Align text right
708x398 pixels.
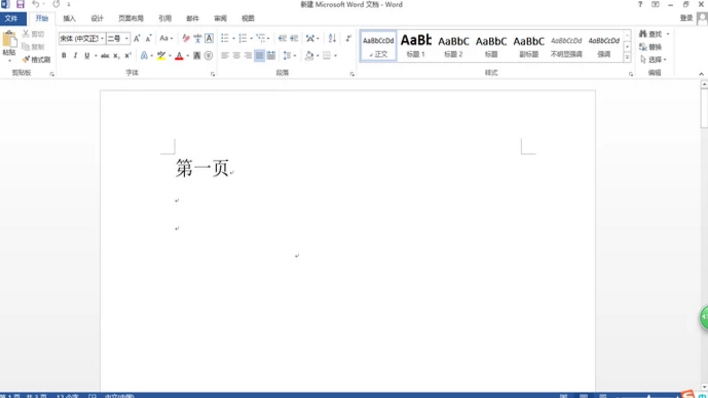[x=248, y=56]
